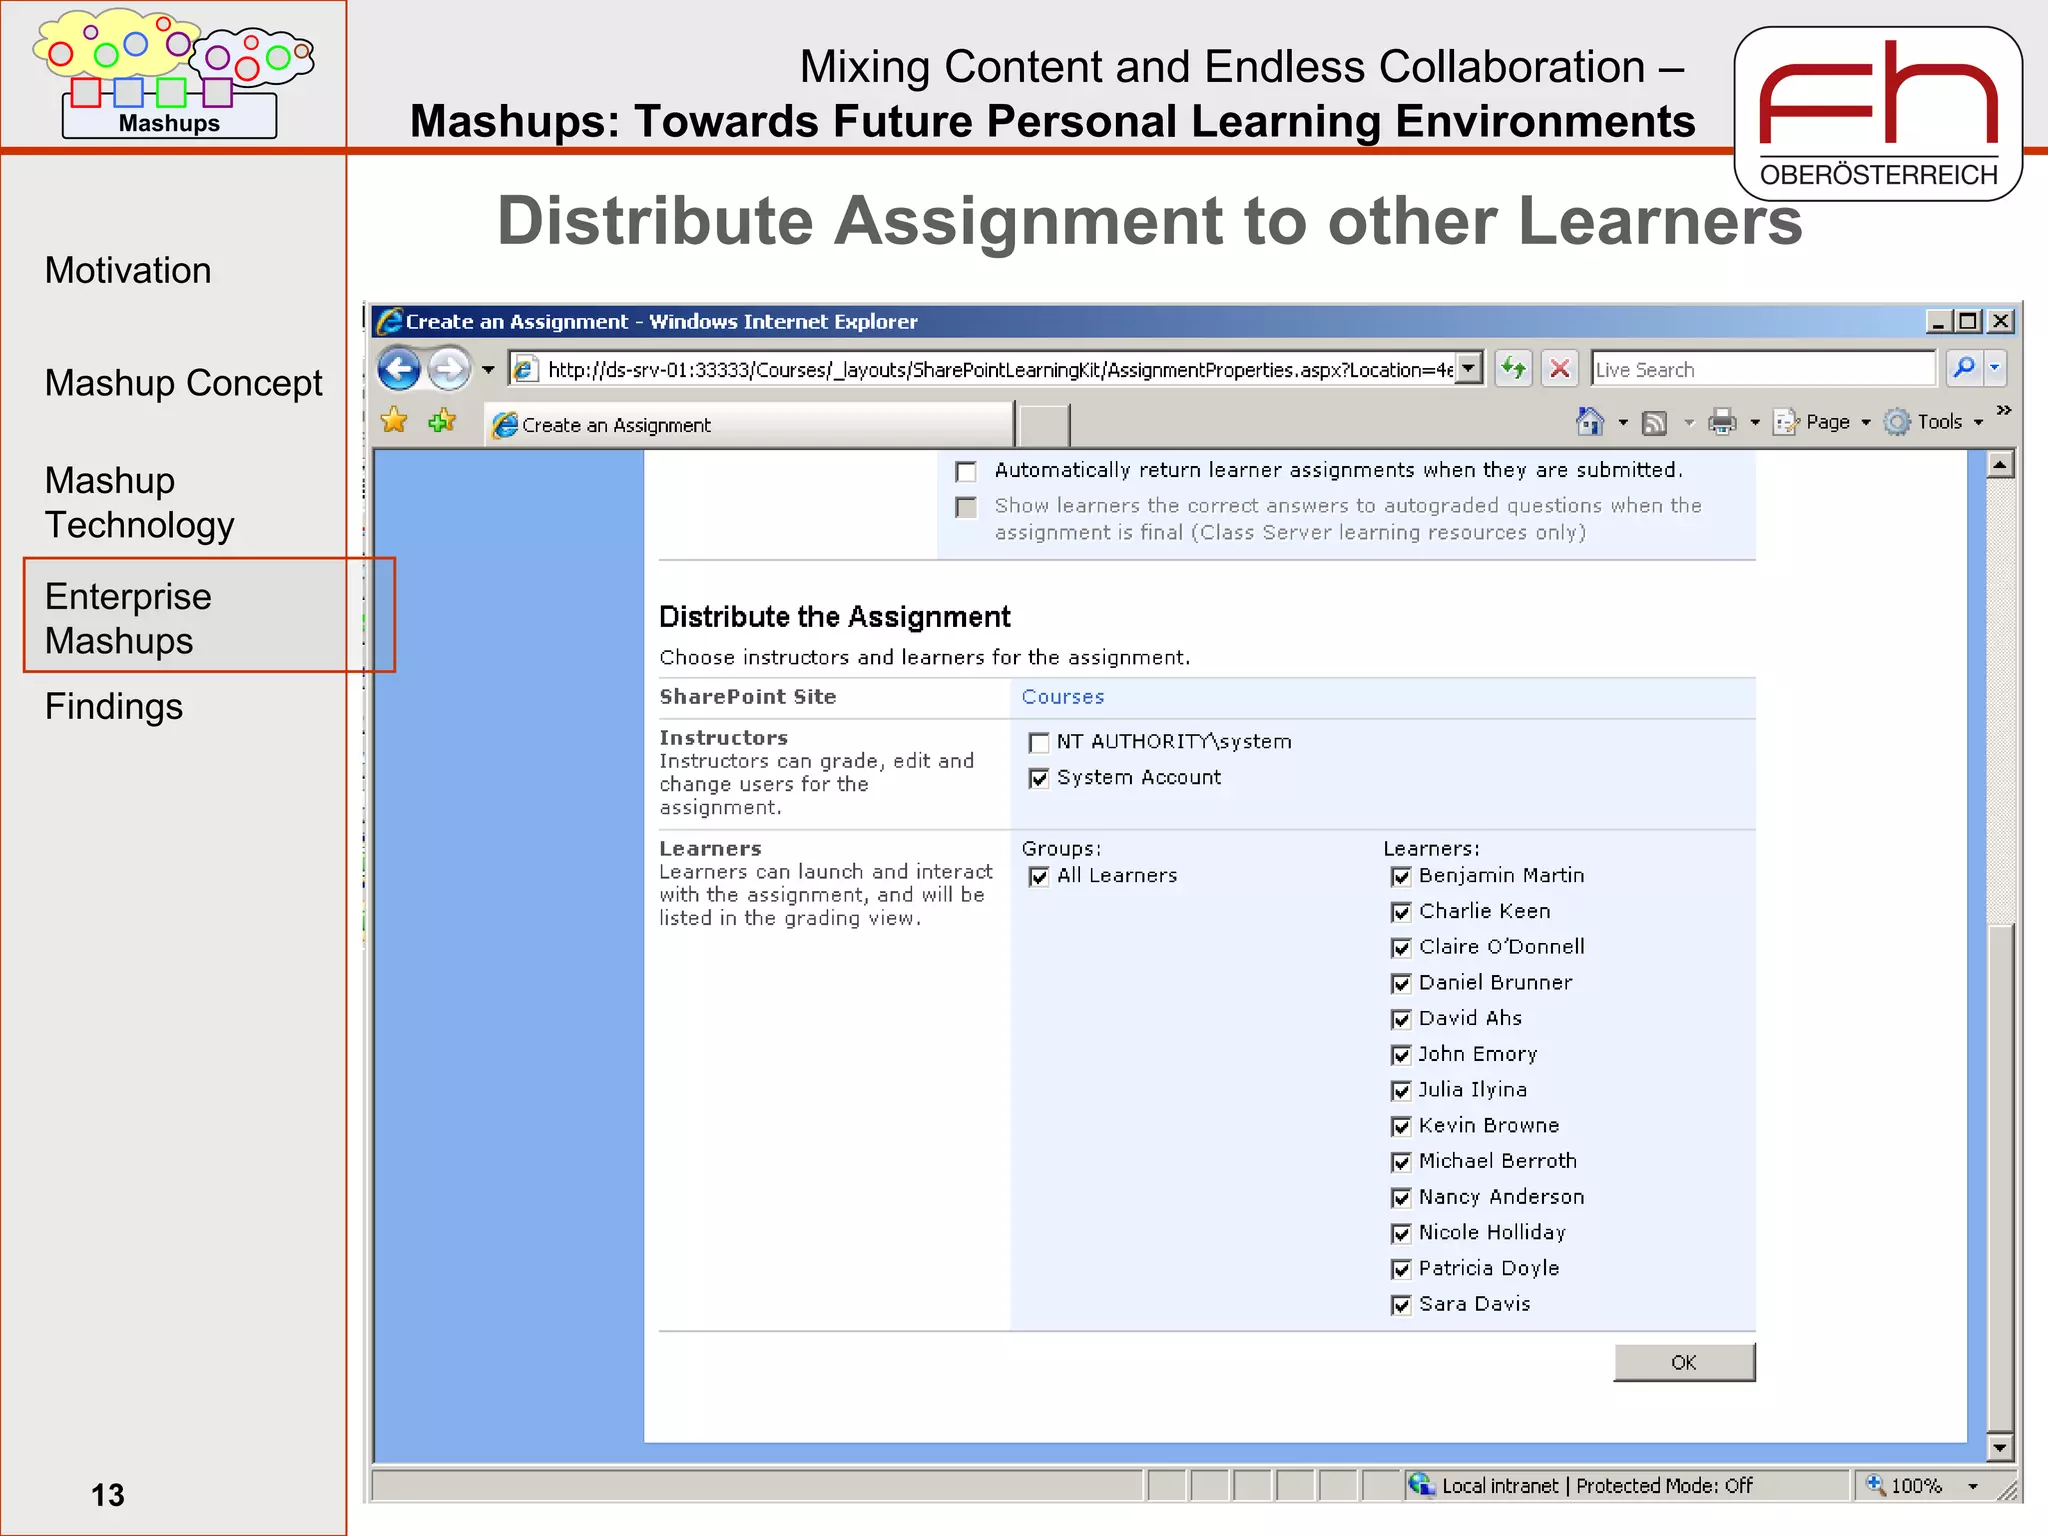Click inside the Live Search field
This screenshot has height=1536, width=2048.
point(1763,369)
